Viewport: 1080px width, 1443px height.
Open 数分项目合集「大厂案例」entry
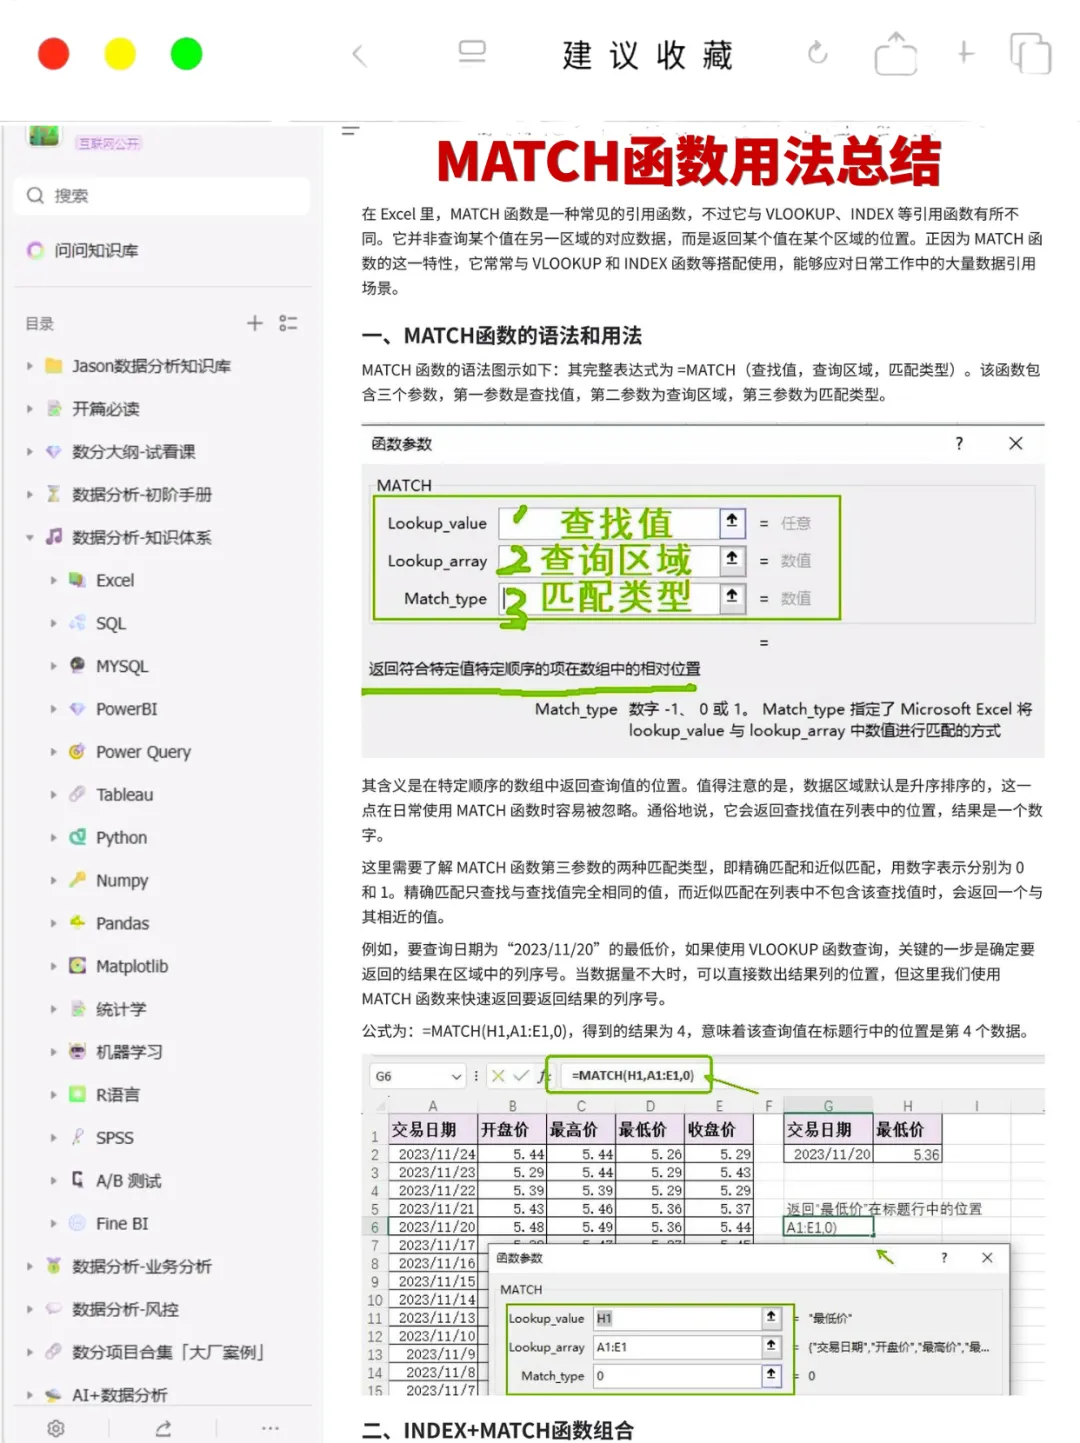pyautogui.click(x=168, y=1352)
